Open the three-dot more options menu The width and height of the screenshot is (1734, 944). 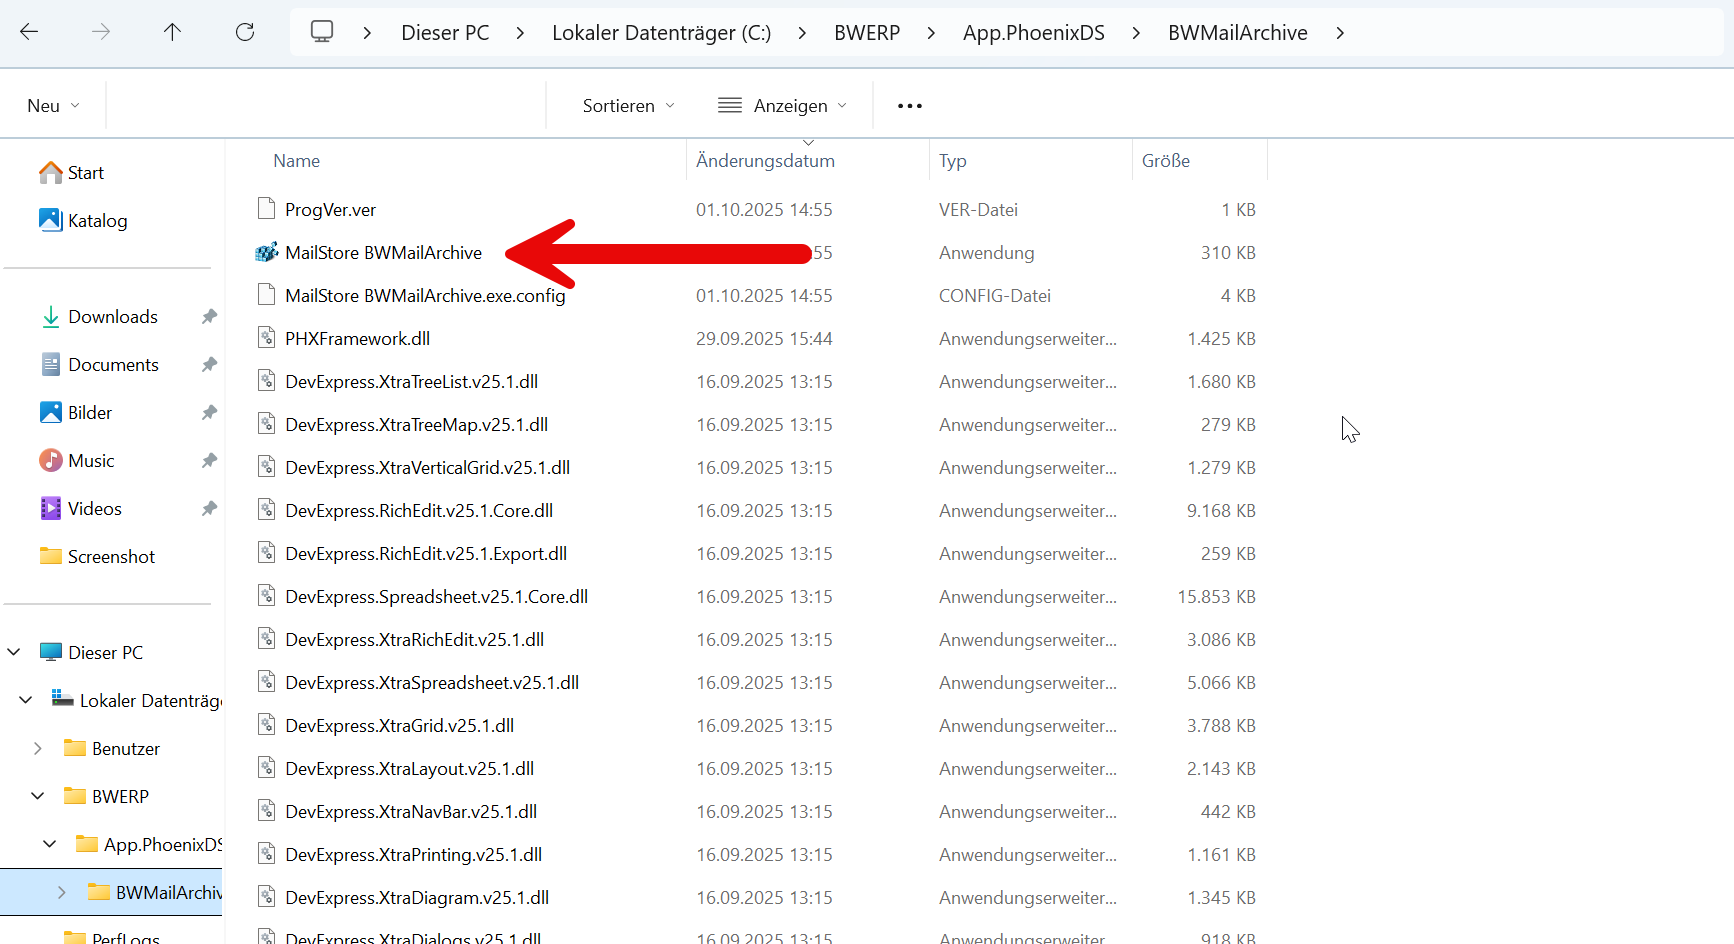(909, 106)
